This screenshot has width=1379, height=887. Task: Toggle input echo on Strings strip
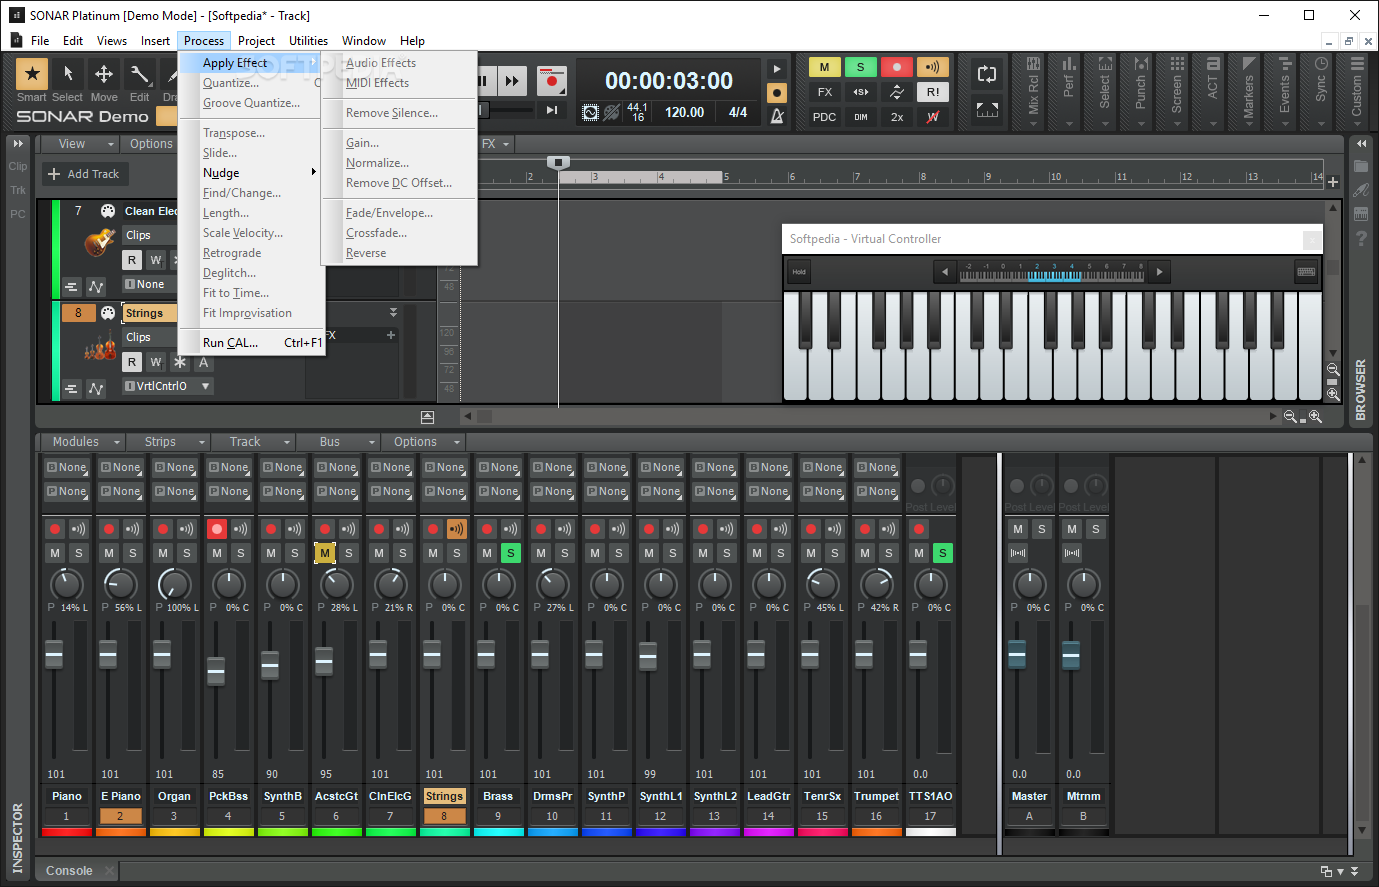click(x=457, y=528)
